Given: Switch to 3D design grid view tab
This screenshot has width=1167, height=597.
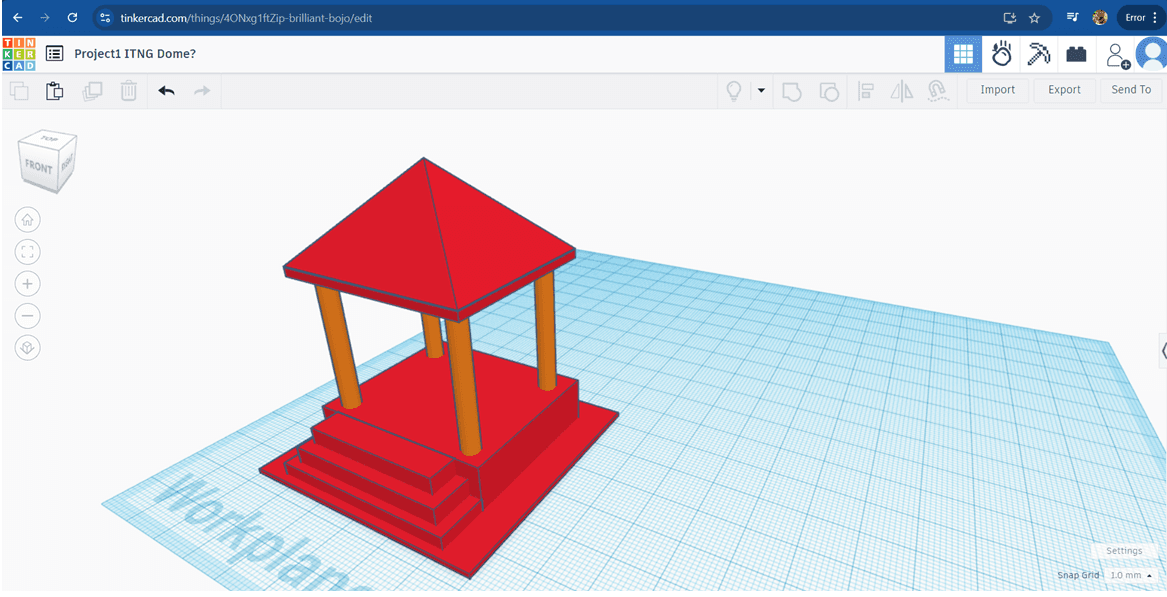Looking at the screenshot, I should point(963,54).
